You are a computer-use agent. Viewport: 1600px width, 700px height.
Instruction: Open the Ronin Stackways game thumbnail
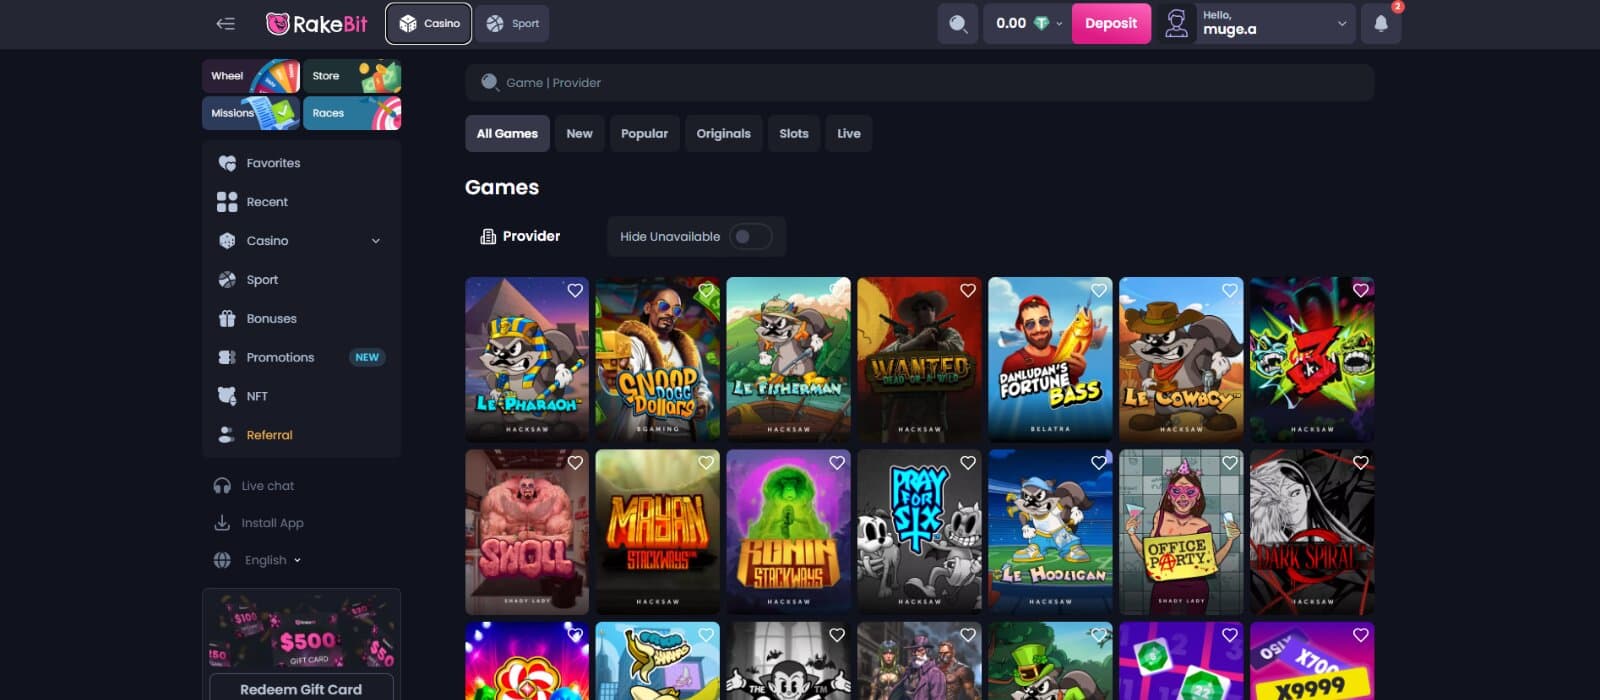point(788,532)
